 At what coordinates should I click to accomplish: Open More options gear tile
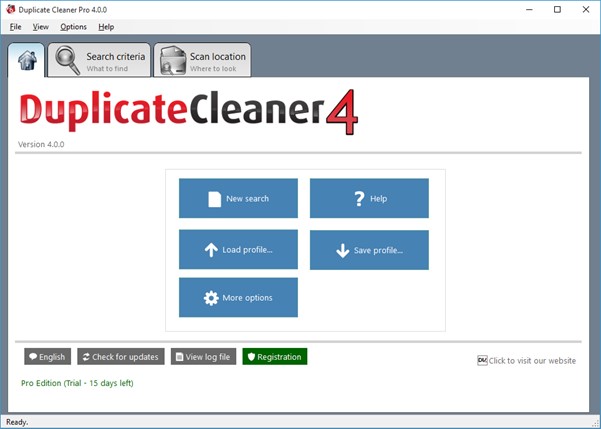point(238,298)
